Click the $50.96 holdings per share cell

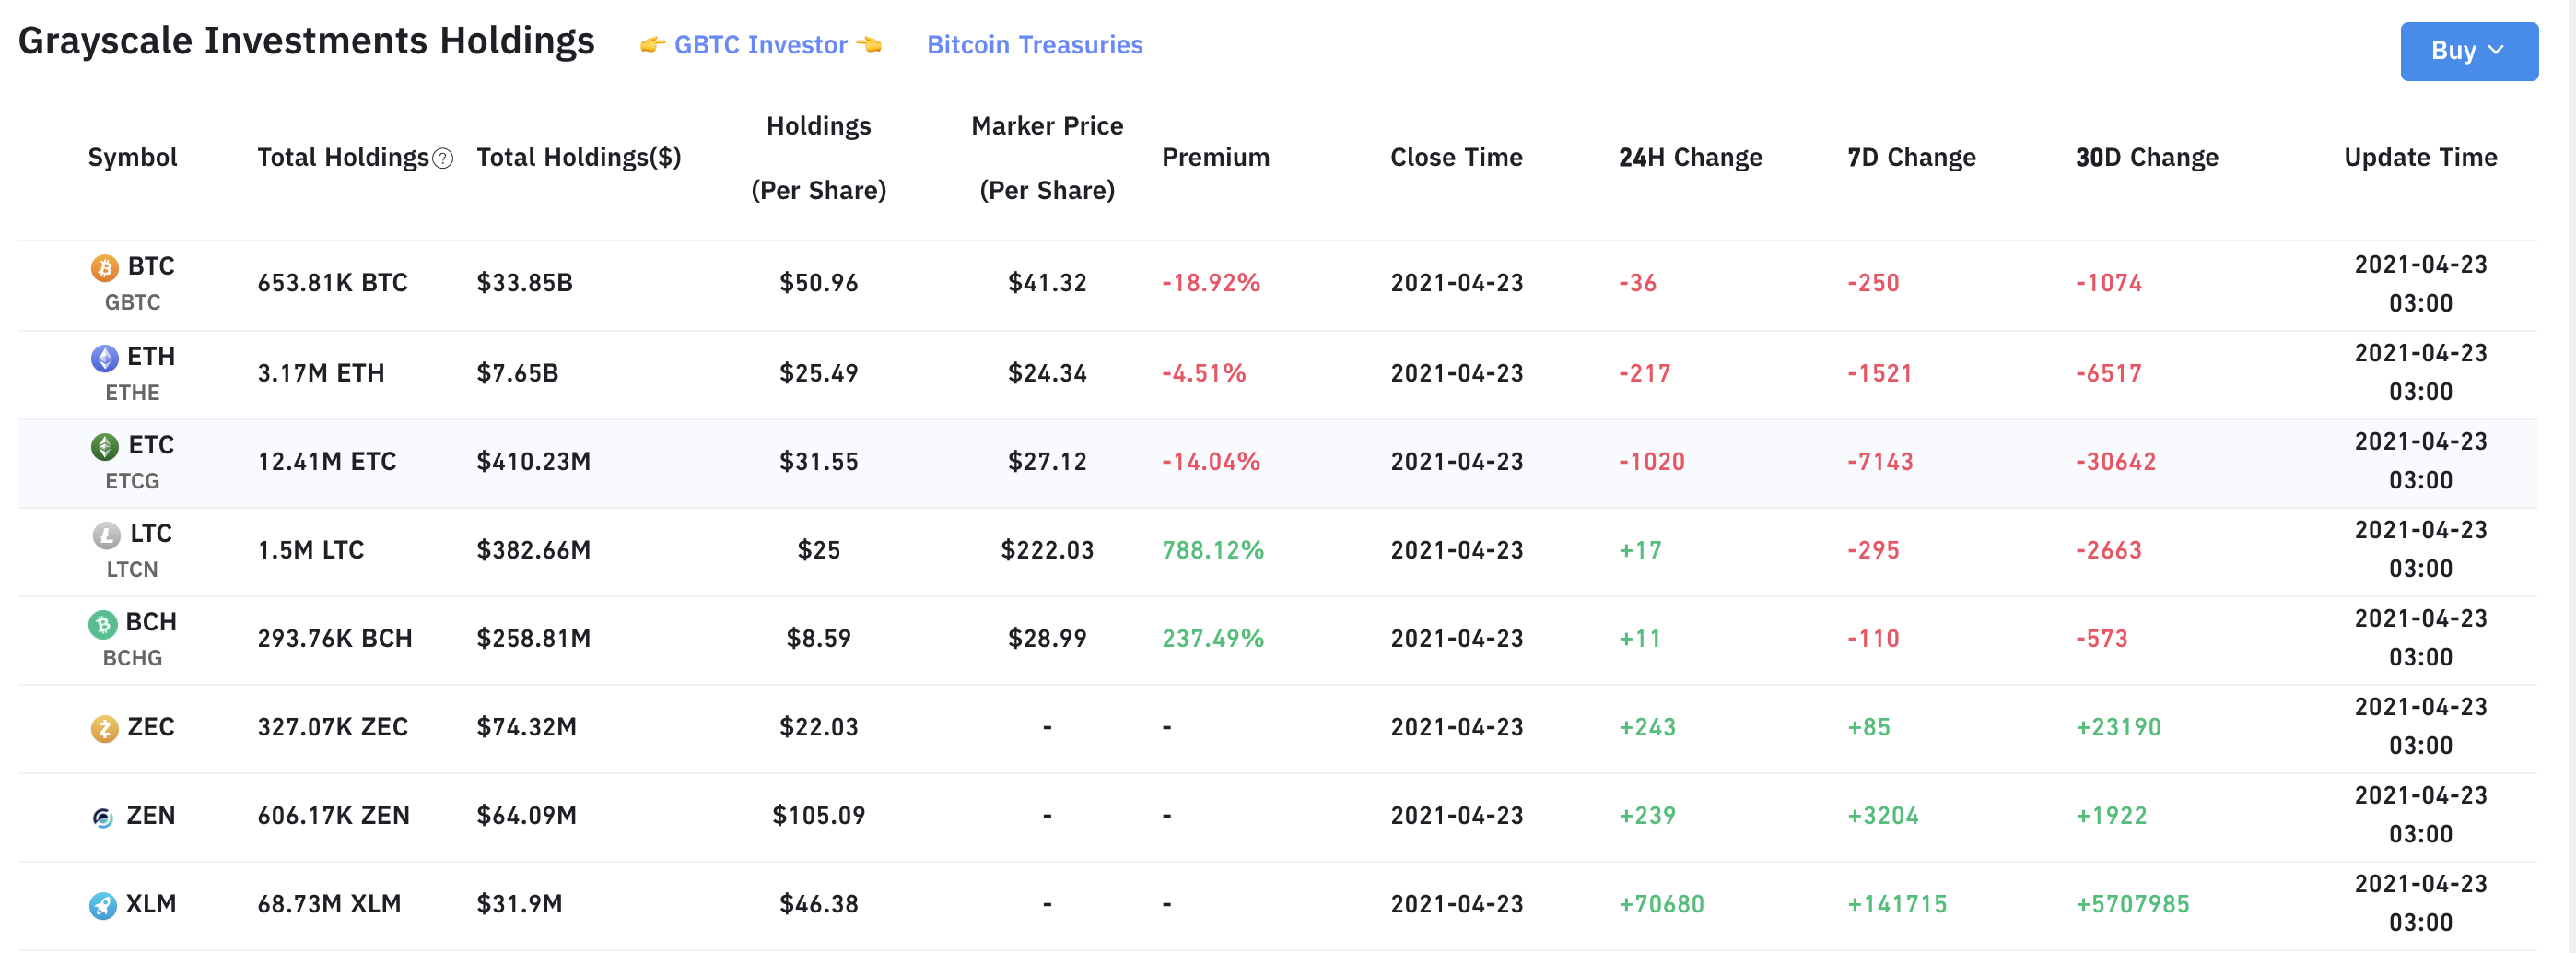(819, 283)
